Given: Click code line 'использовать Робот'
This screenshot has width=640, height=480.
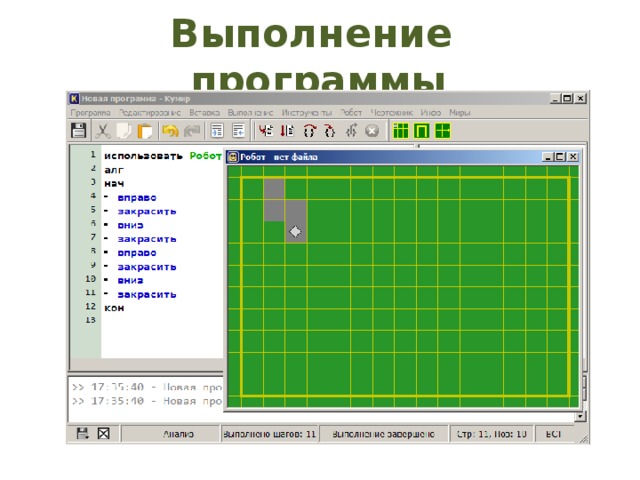Looking at the screenshot, I should coord(163,156).
